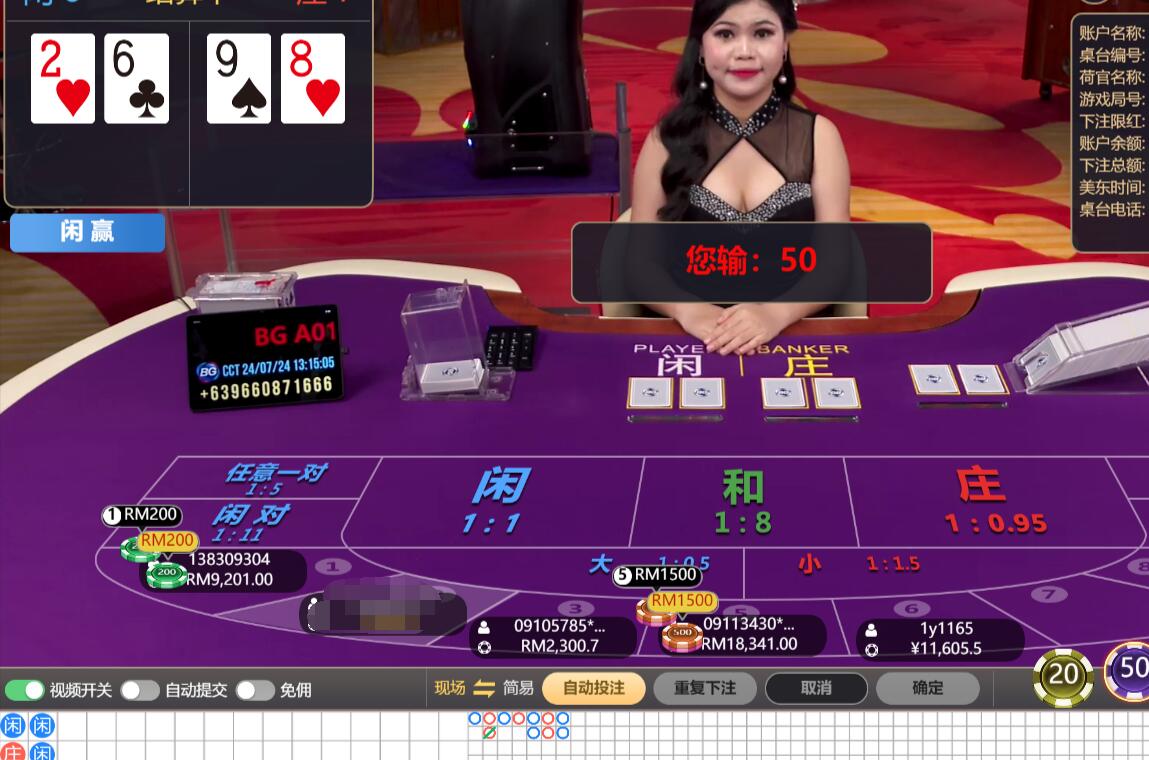Place a bet on 和 1:8 area
The image size is (1149, 760).
(x=742, y=501)
